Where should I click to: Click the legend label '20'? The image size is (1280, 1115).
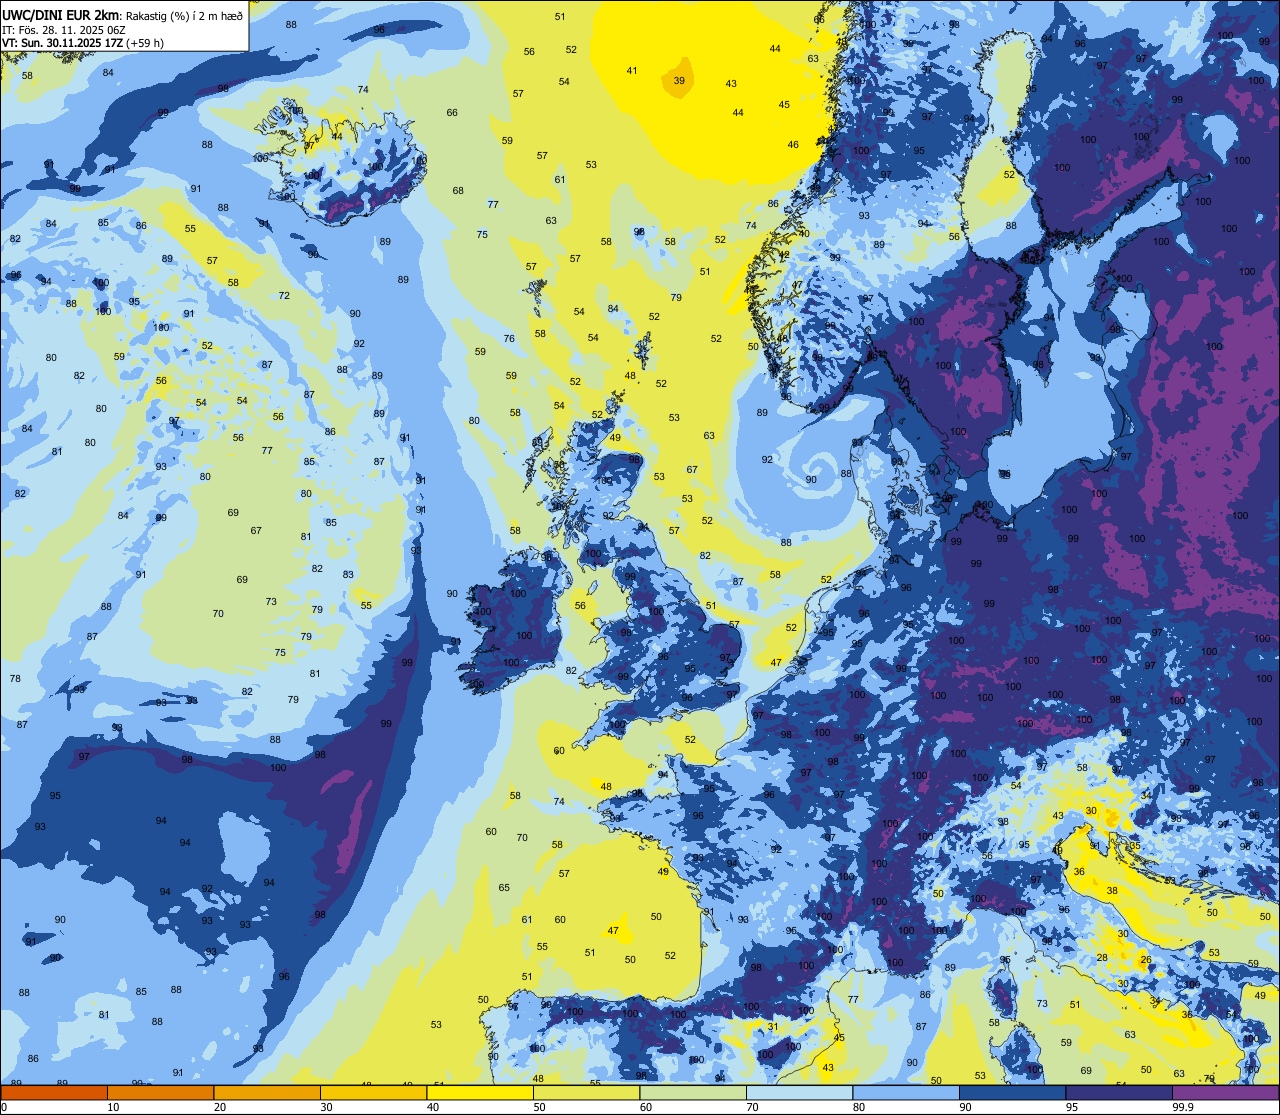click(x=220, y=1107)
